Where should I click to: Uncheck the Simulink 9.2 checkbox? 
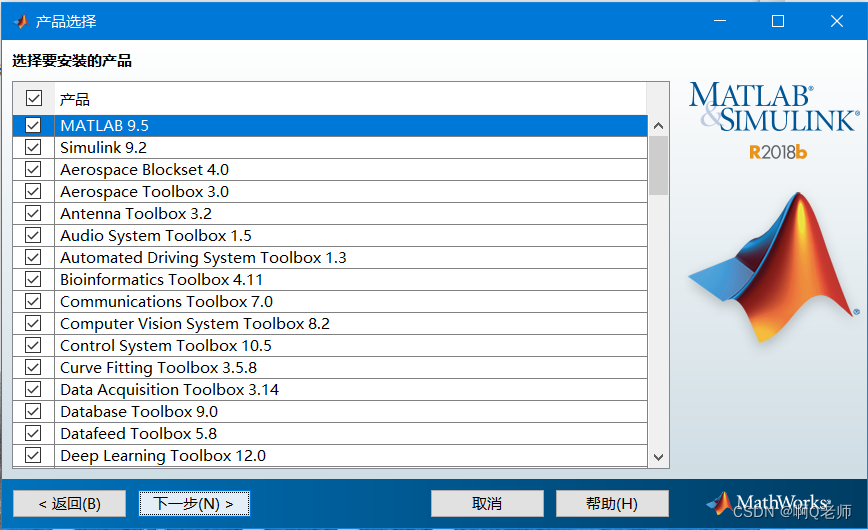(x=34, y=148)
